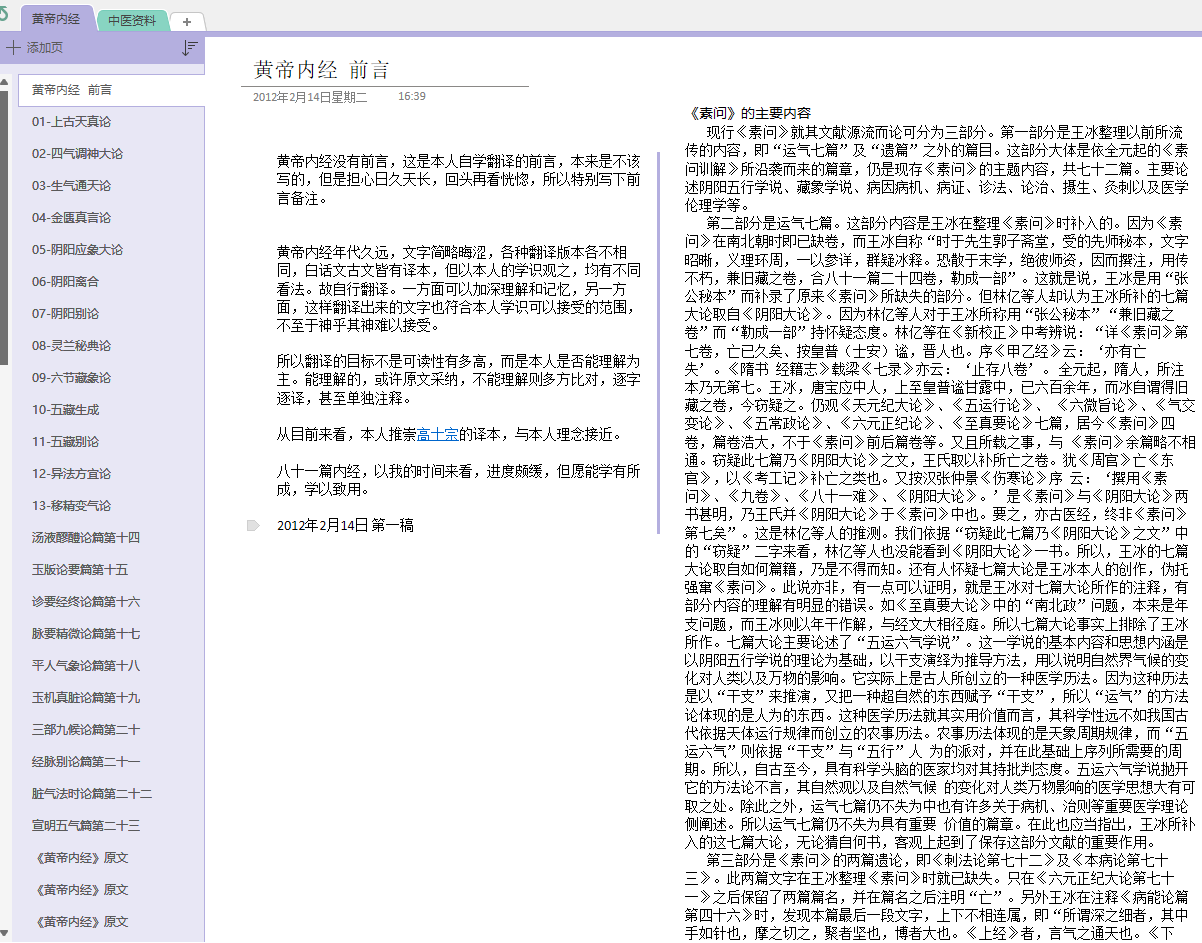
Task: Switch to the 黄帝内经 section tab
Action: 56,19
